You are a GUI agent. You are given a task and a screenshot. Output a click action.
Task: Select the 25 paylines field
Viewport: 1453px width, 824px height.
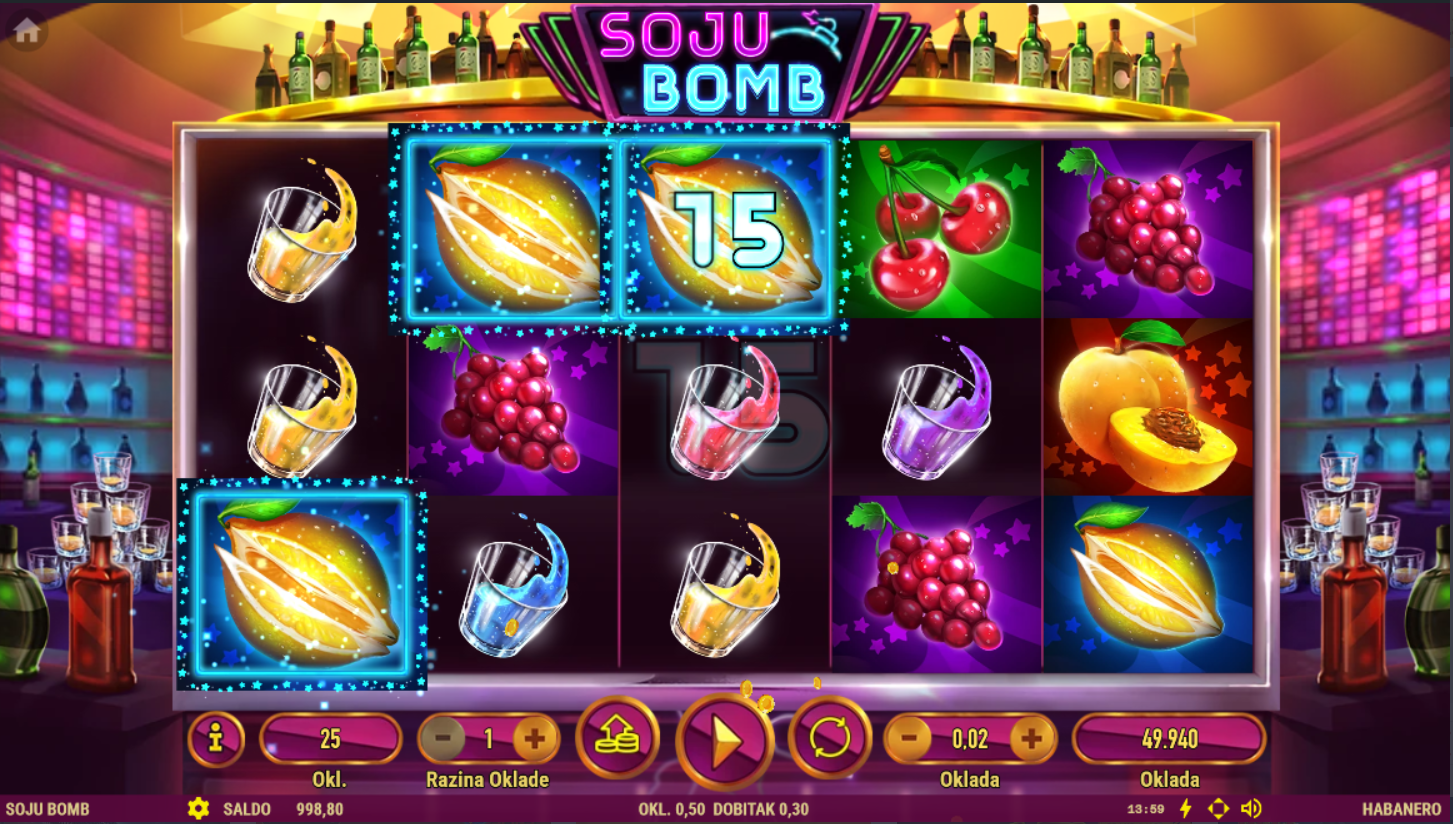(330, 739)
